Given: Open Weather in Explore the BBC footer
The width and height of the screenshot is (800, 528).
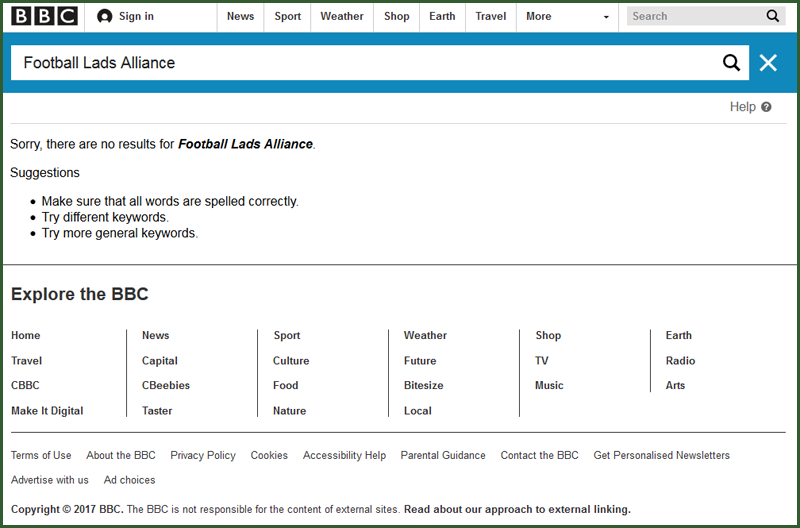Looking at the screenshot, I should 426,335.
